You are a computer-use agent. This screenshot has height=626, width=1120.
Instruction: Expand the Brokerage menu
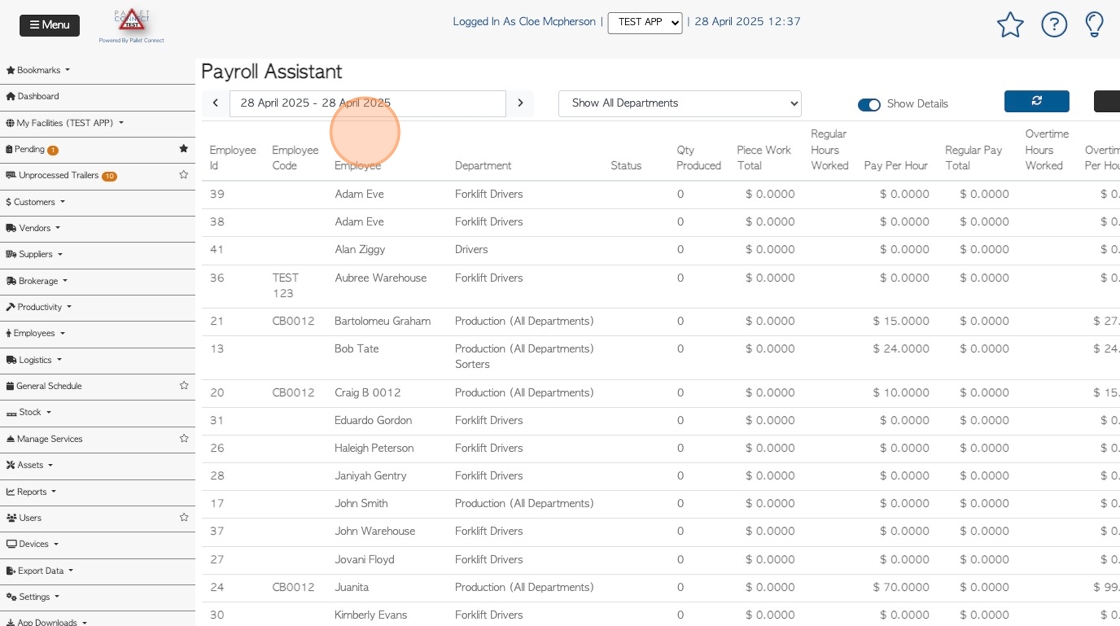[36, 281]
